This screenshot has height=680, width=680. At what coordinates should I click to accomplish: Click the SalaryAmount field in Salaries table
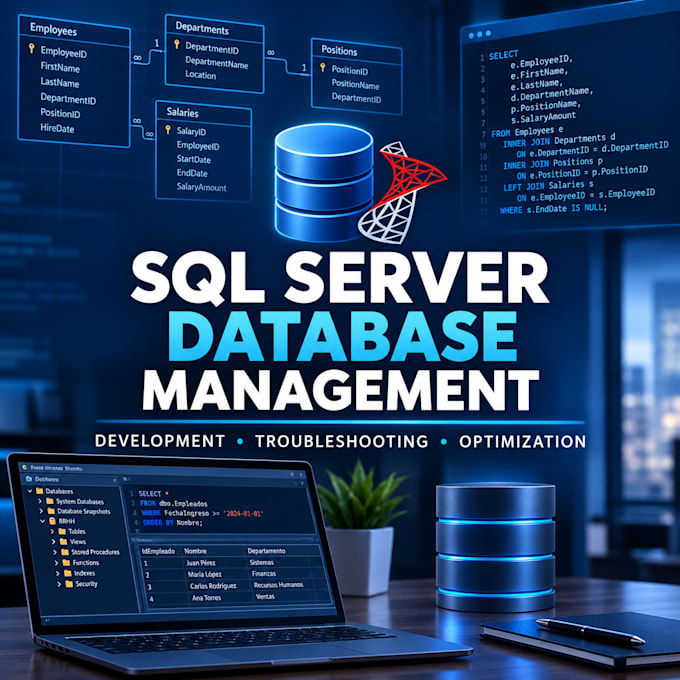201,187
